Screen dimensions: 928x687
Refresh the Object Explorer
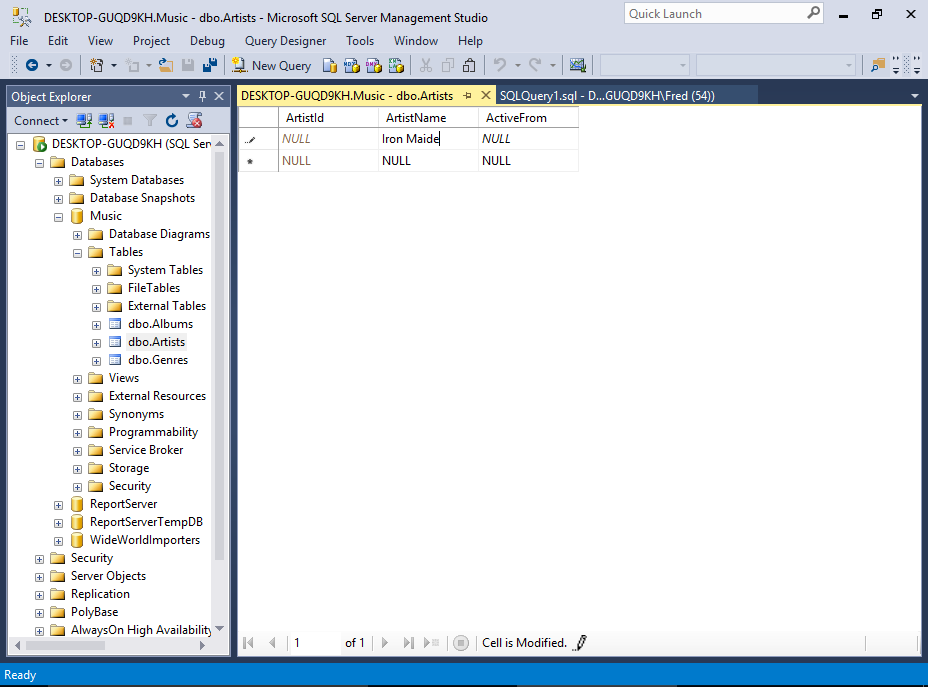[x=171, y=120]
